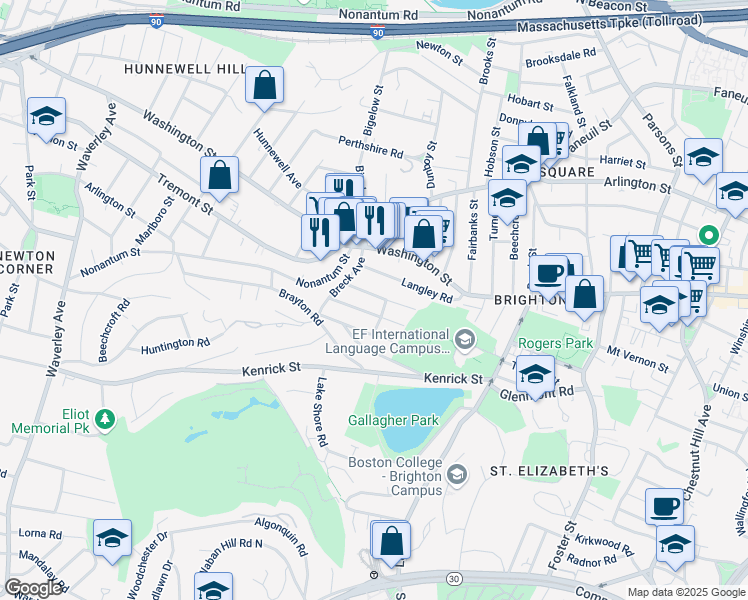The height and width of the screenshot is (600, 748).
Task: Select the Rogers Park label
Action: (x=555, y=343)
